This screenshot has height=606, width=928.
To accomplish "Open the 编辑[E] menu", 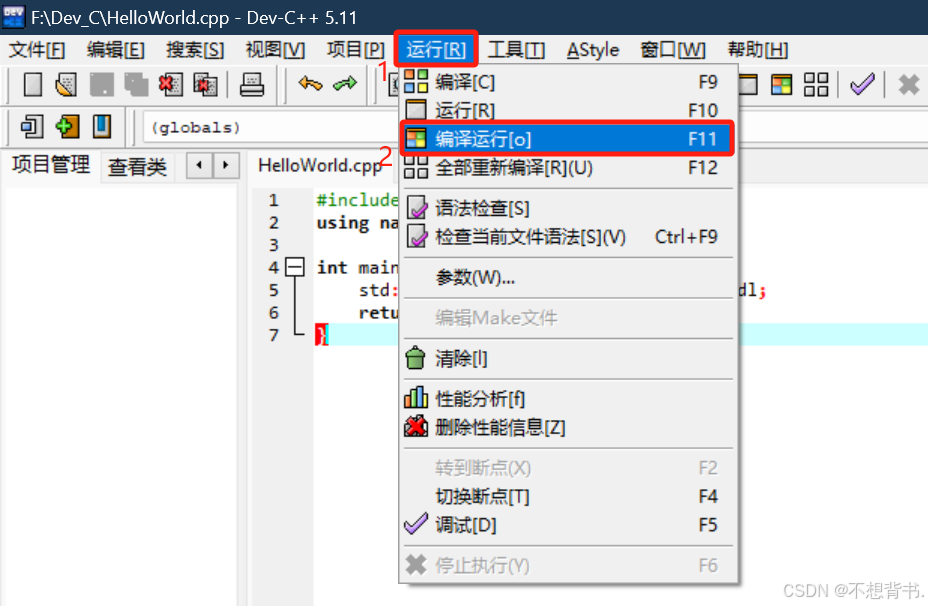I will 115,50.
